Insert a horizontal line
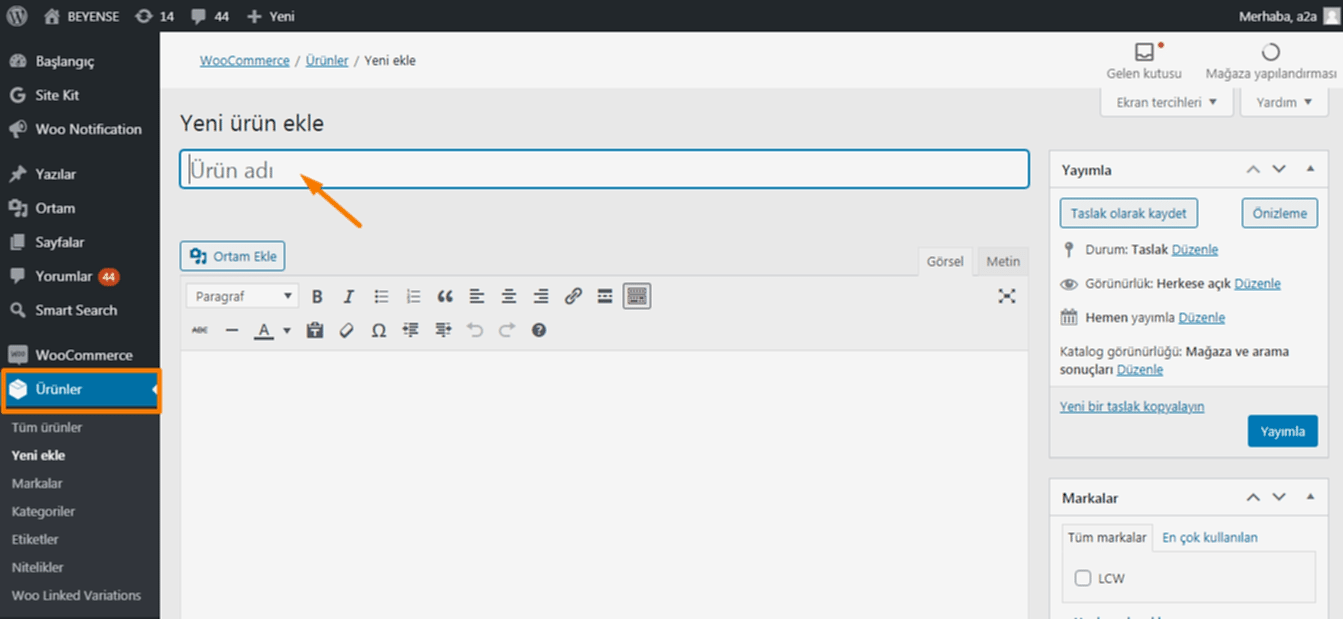The width and height of the screenshot is (1343, 619). pos(232,330)
